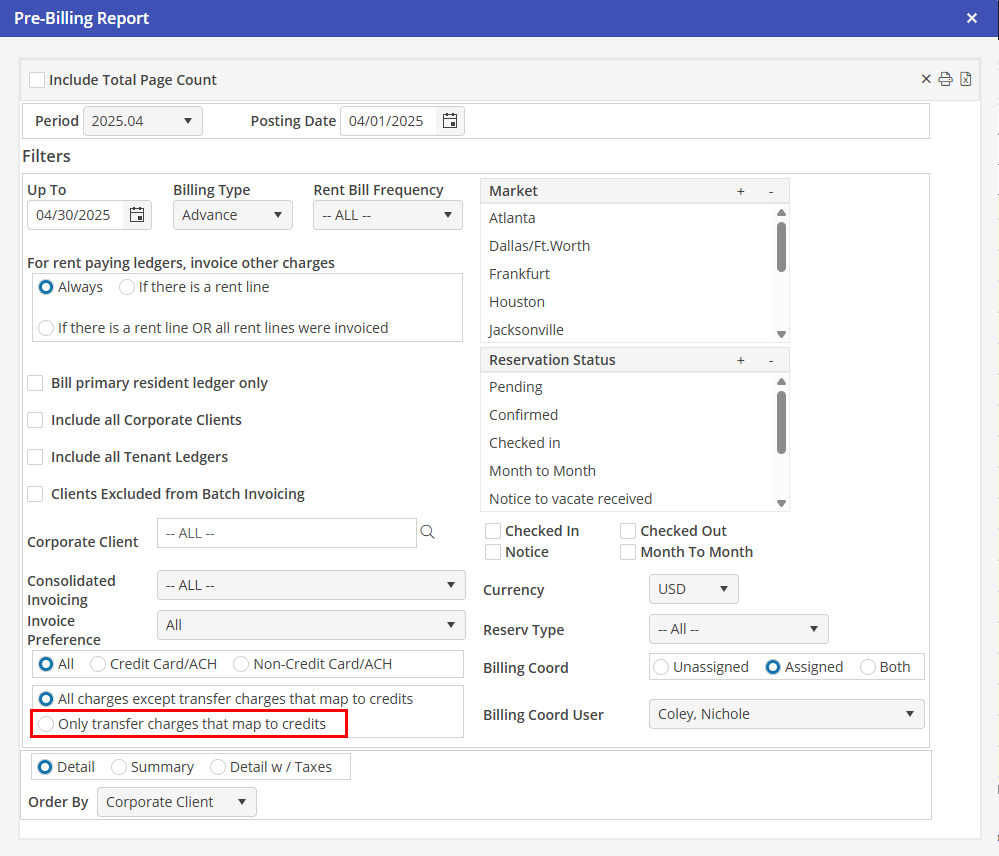Select Only transfer charges that map to credits

(x=46, y=724)
